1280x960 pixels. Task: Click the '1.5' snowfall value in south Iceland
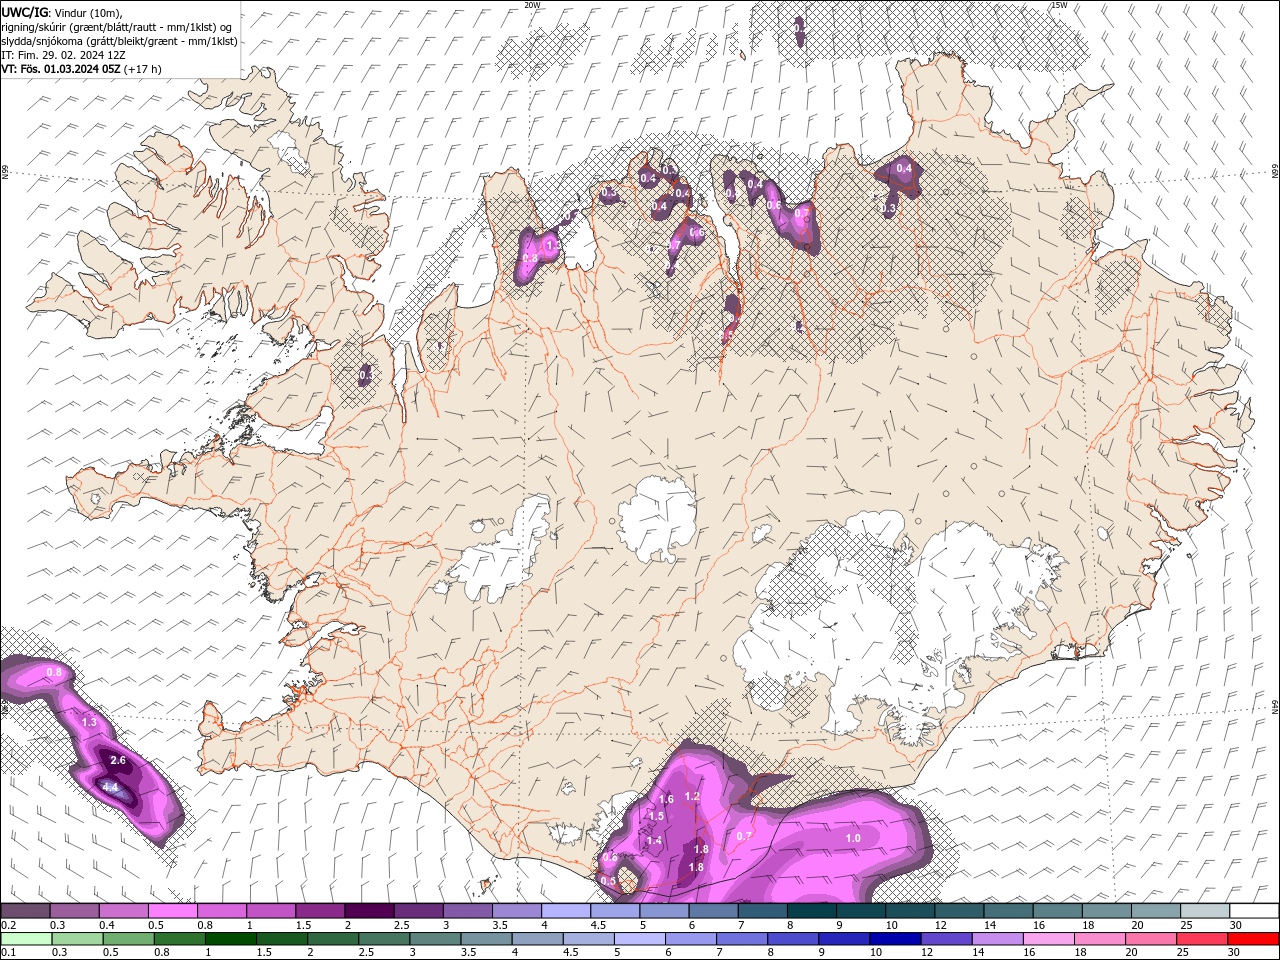(x=657, y=816)
